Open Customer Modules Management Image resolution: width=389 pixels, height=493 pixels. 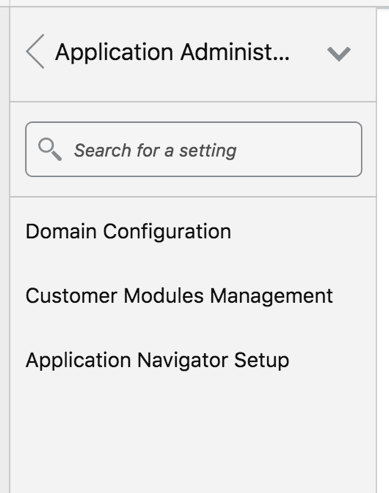[x=179, y=296]
